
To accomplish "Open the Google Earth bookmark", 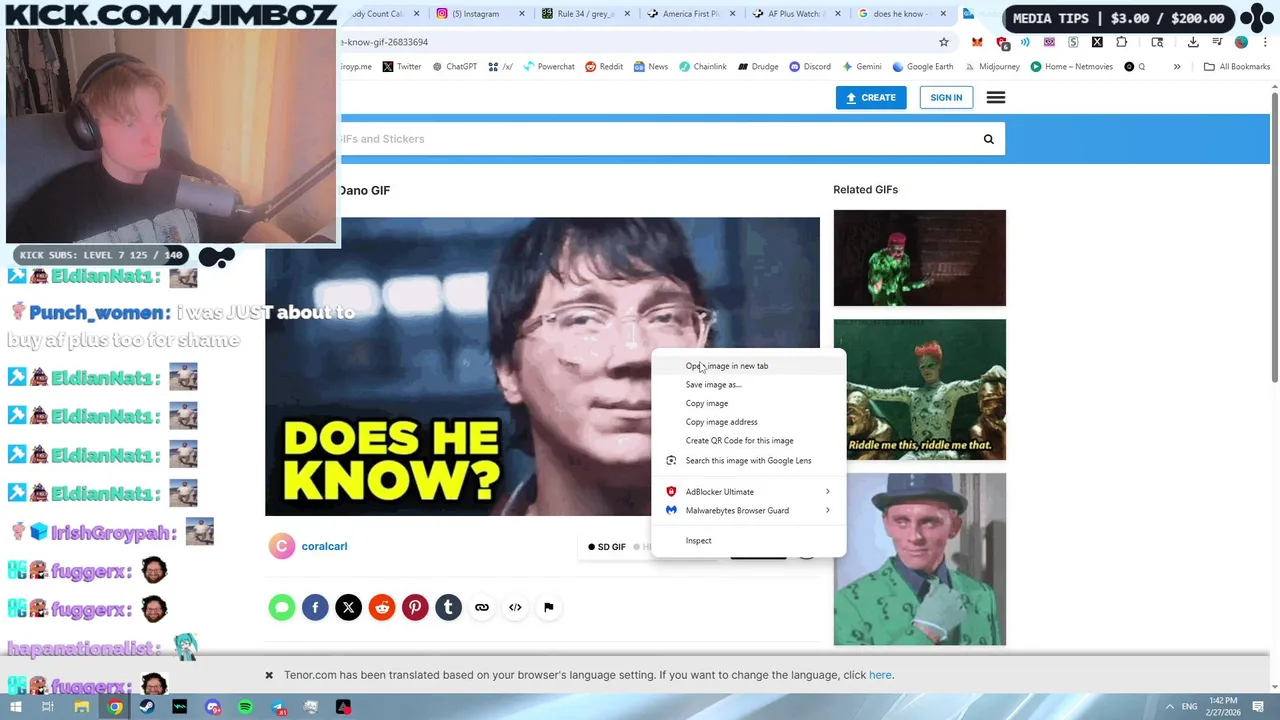I will pyautogui.click(x=923, y=67).
